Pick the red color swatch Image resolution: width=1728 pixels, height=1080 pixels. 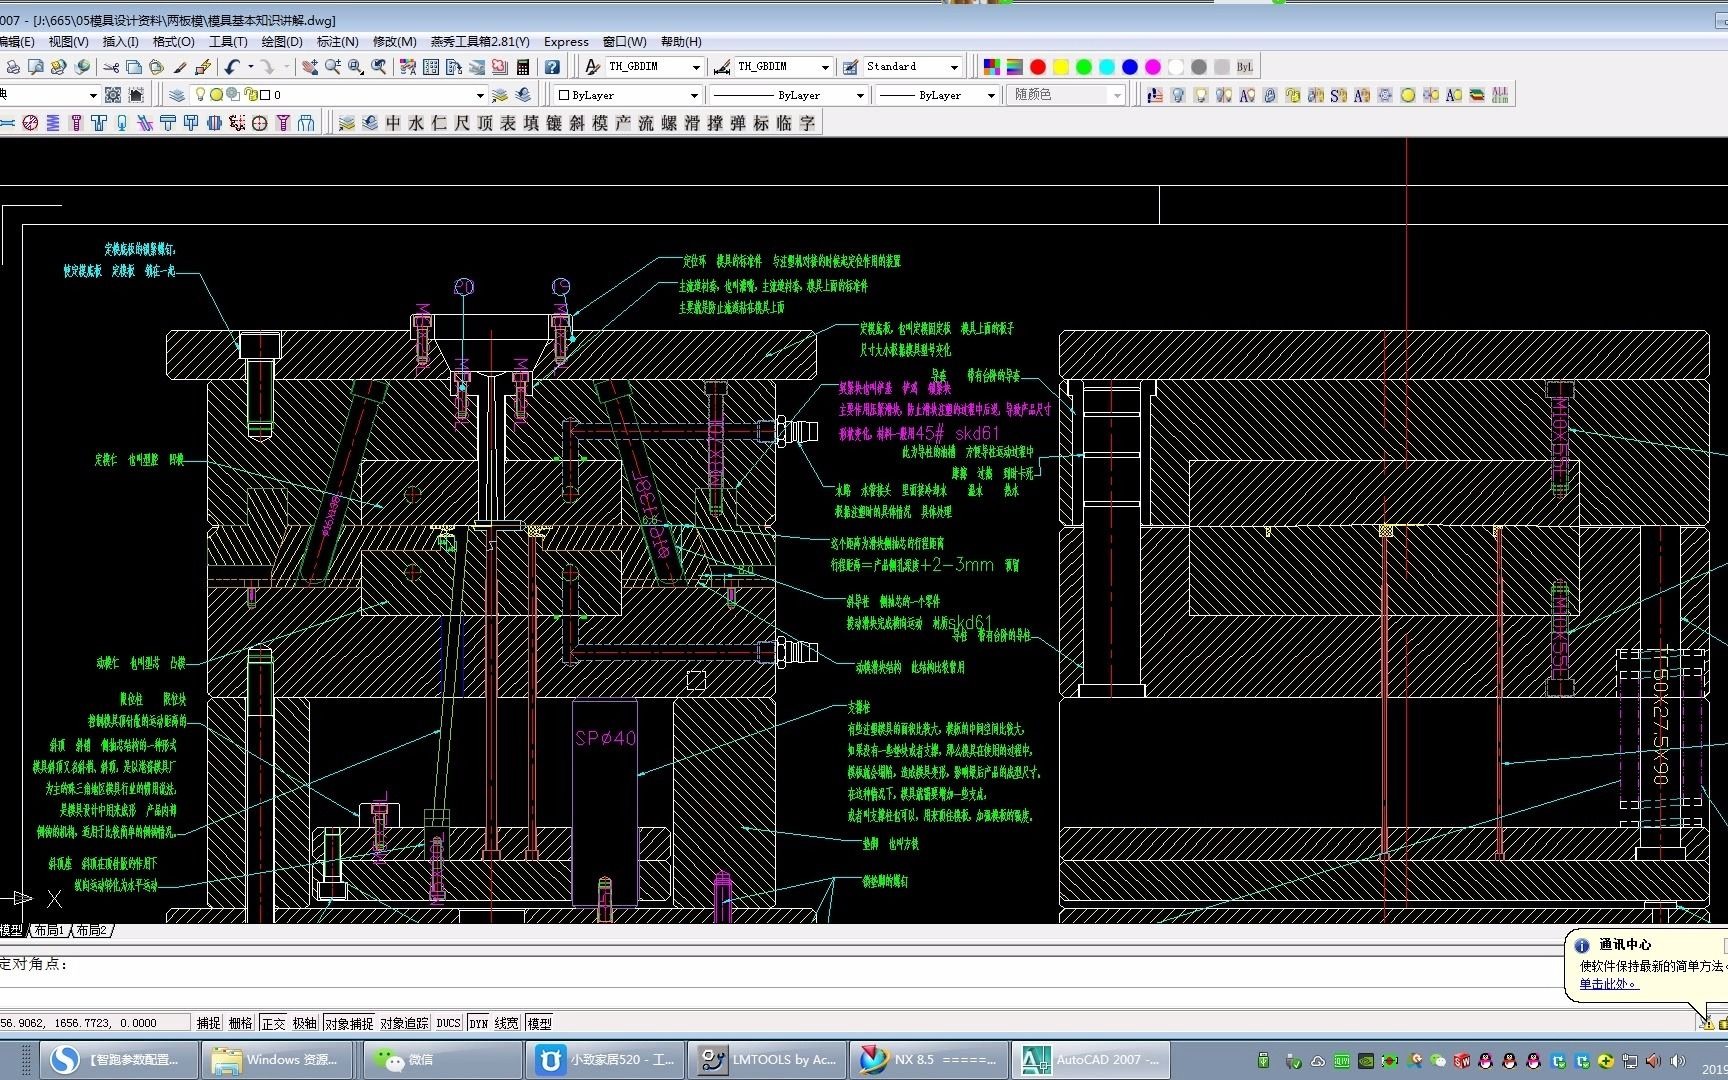click(1038, 67)
